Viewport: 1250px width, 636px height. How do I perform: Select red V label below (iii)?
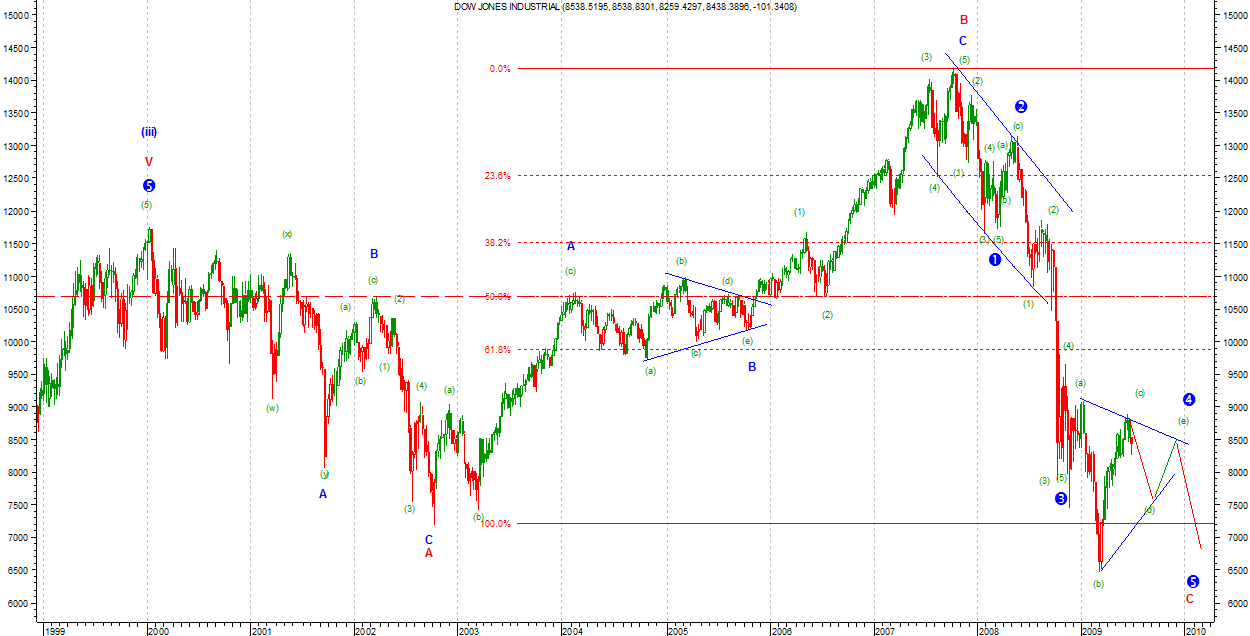pos(148,161)
